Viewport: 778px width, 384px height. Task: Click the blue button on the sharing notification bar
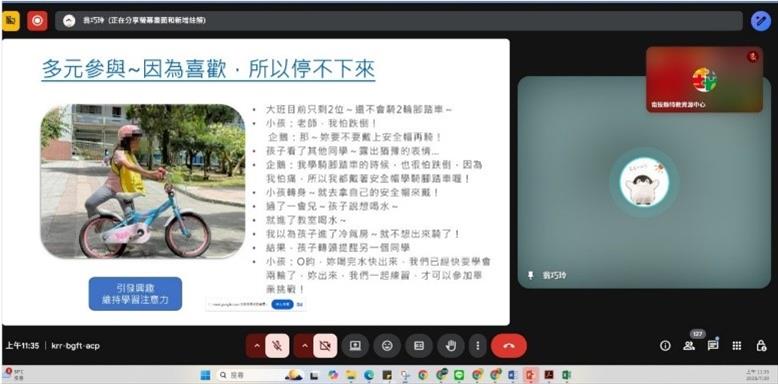point(282,304)
